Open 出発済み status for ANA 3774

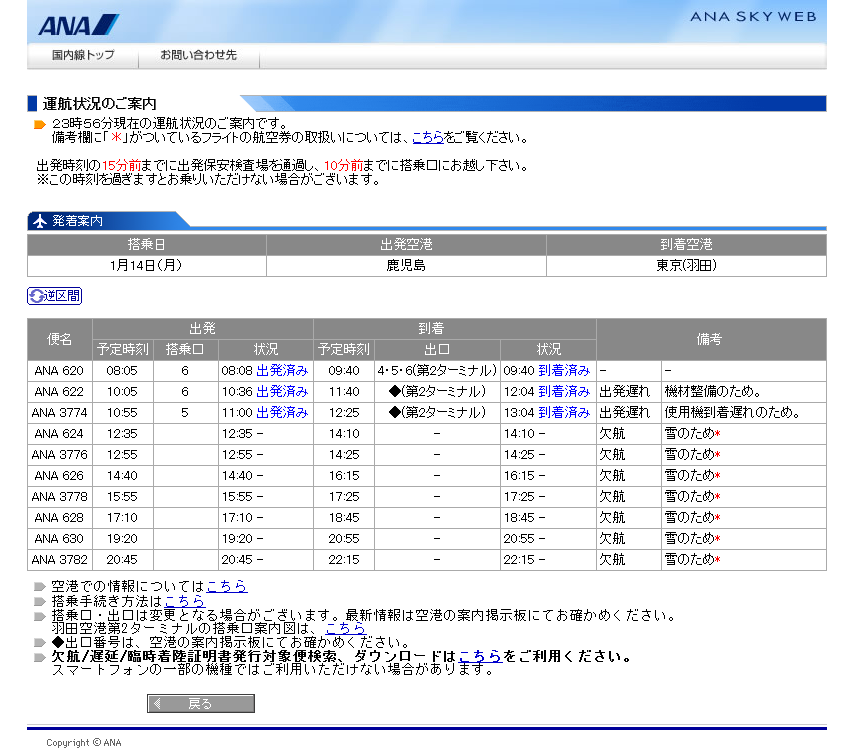[282, 413]
